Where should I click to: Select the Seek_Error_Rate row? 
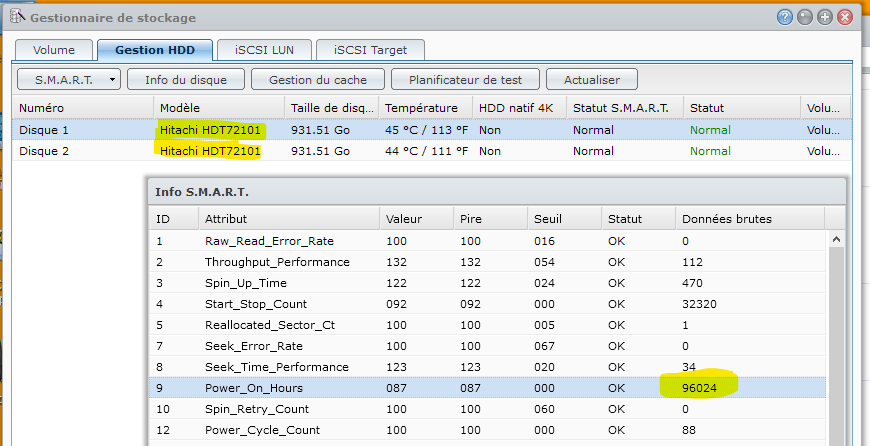pyautogui.click(x=488, y=346)
